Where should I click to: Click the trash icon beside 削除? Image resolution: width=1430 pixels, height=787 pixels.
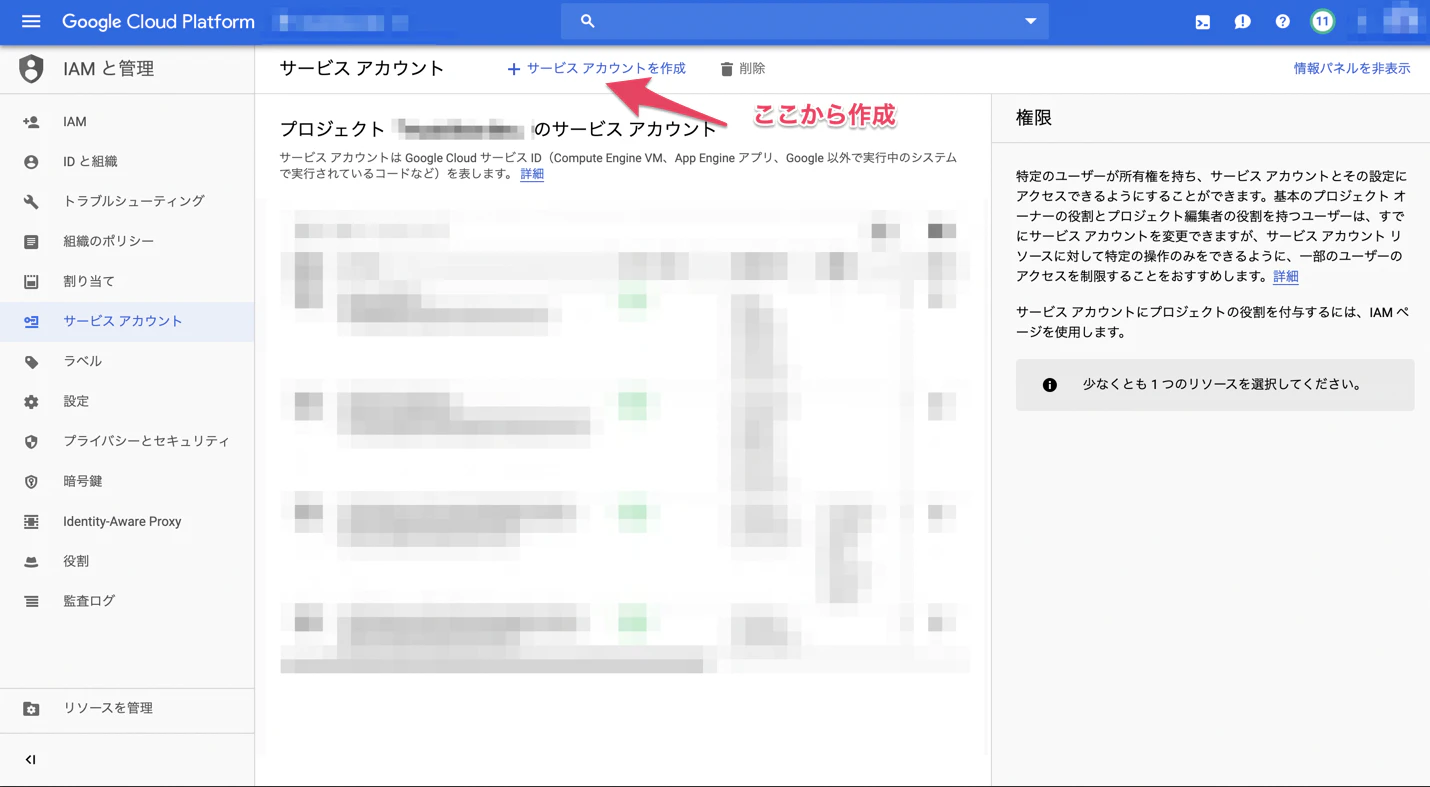coord(727,69)
